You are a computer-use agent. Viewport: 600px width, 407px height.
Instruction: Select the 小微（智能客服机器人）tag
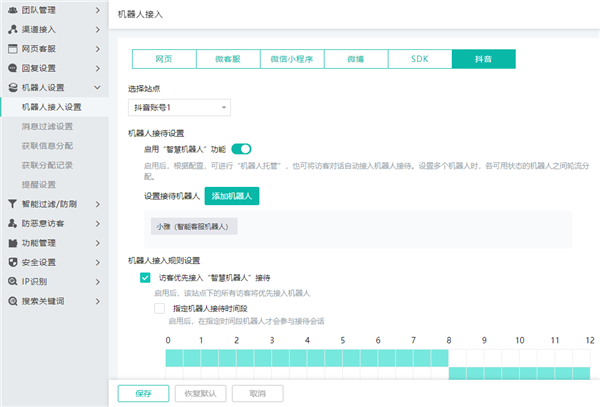coord(194,226)
